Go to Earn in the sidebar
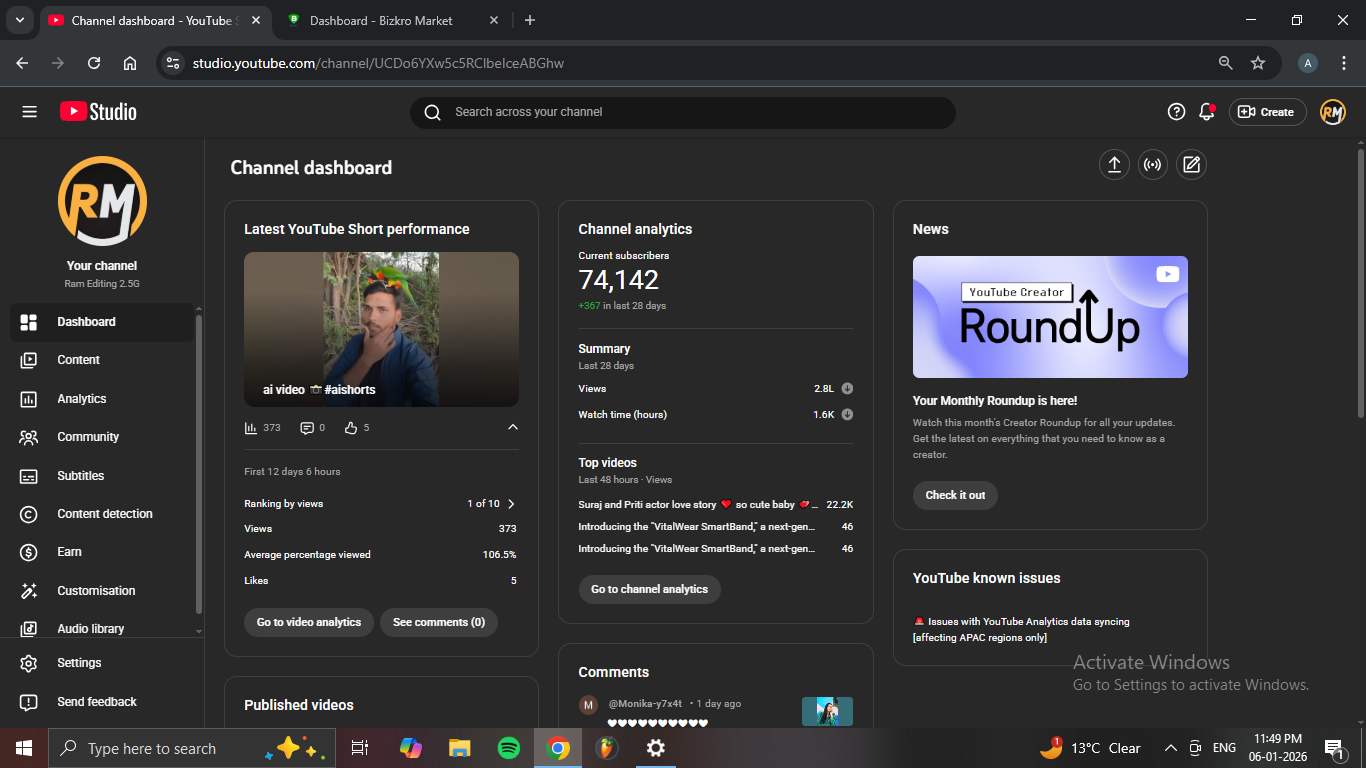This screenshot has width=1366, height=768. 69,552
